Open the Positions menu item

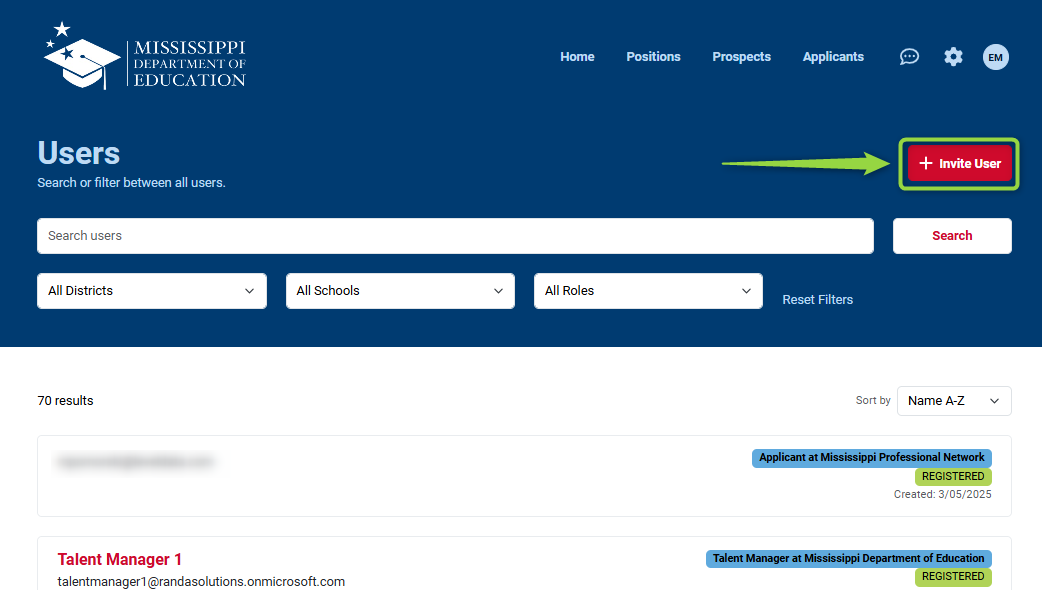653,57
